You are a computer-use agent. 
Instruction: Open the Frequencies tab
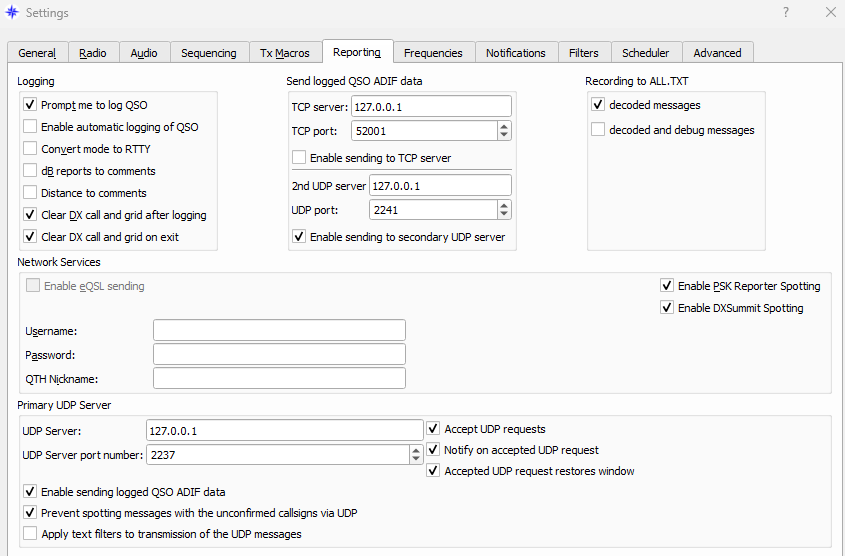click(433, 53)
